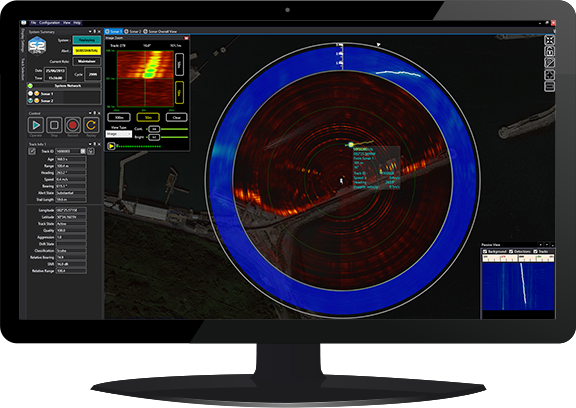
Task: Click the 100m range button in Image Zoom
Action: (119, 118)
